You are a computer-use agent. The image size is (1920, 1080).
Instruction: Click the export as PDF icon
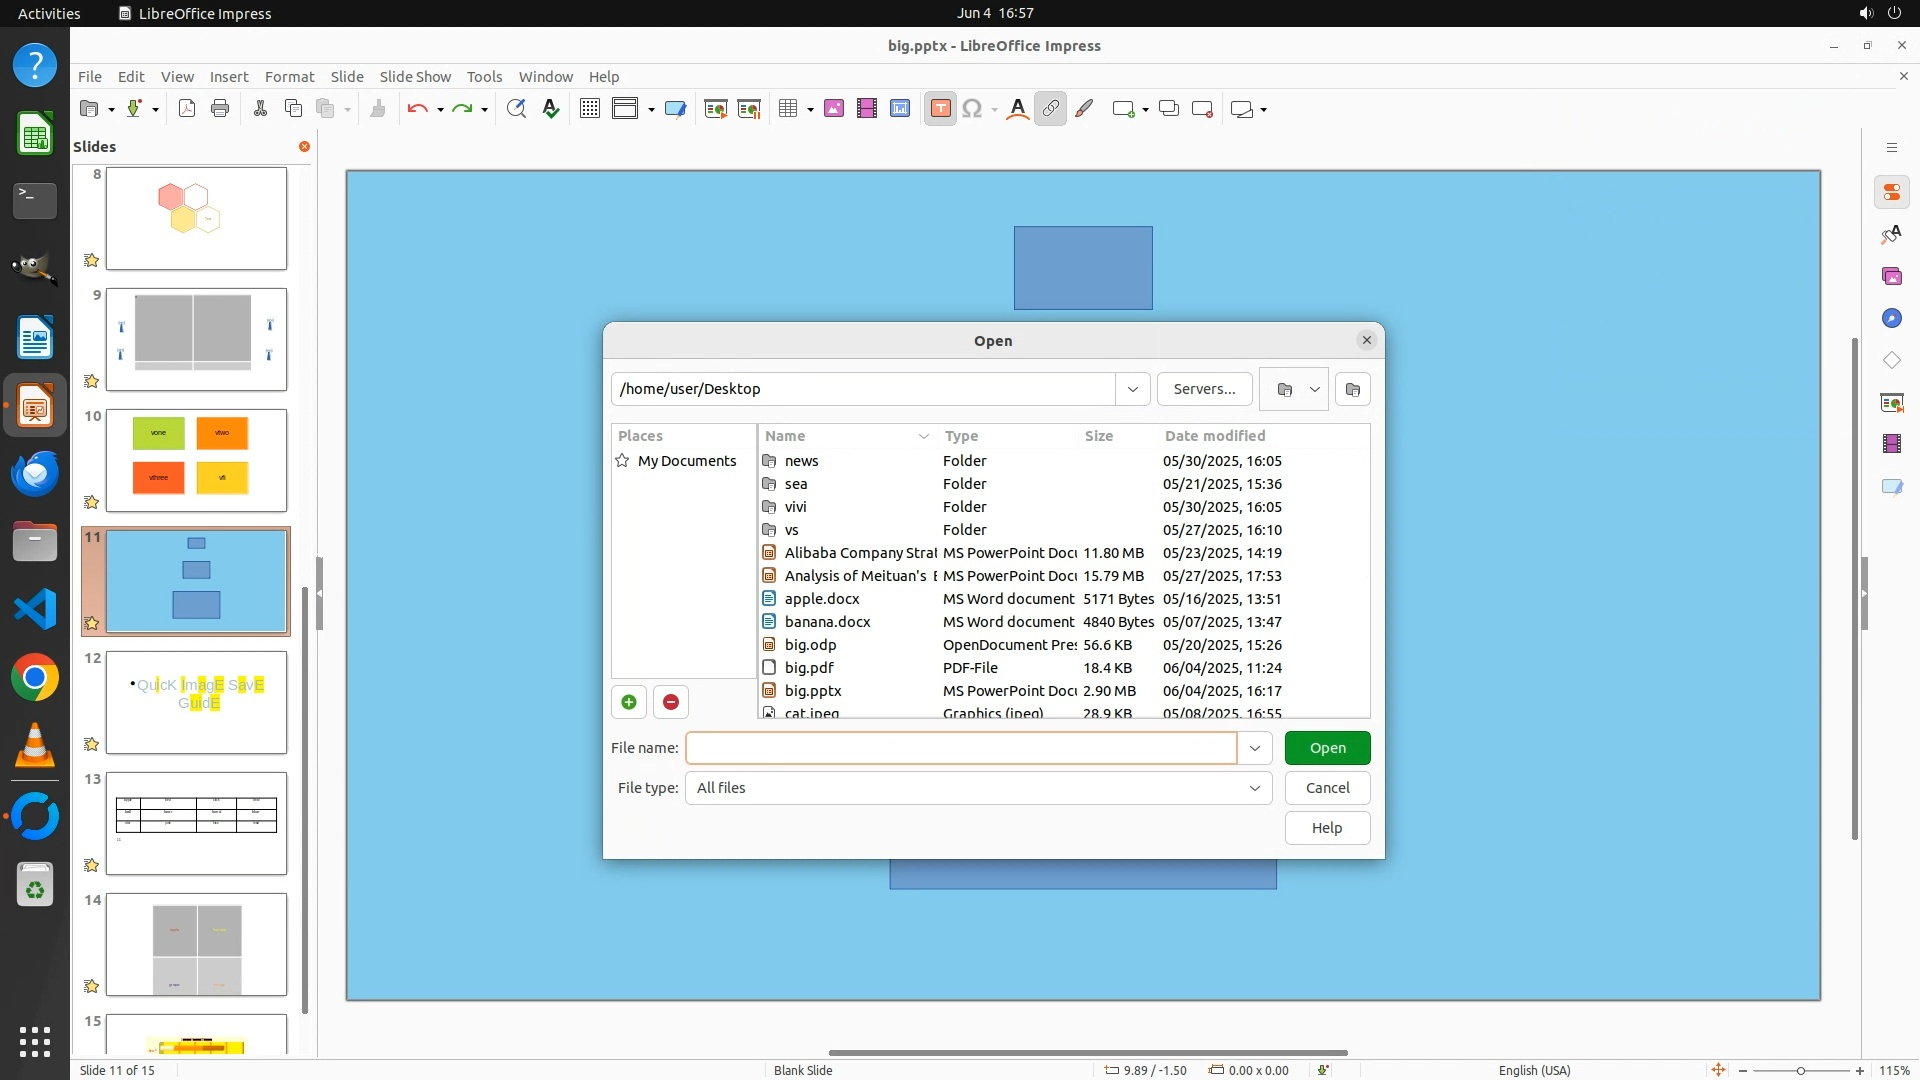tap(187, 109)
